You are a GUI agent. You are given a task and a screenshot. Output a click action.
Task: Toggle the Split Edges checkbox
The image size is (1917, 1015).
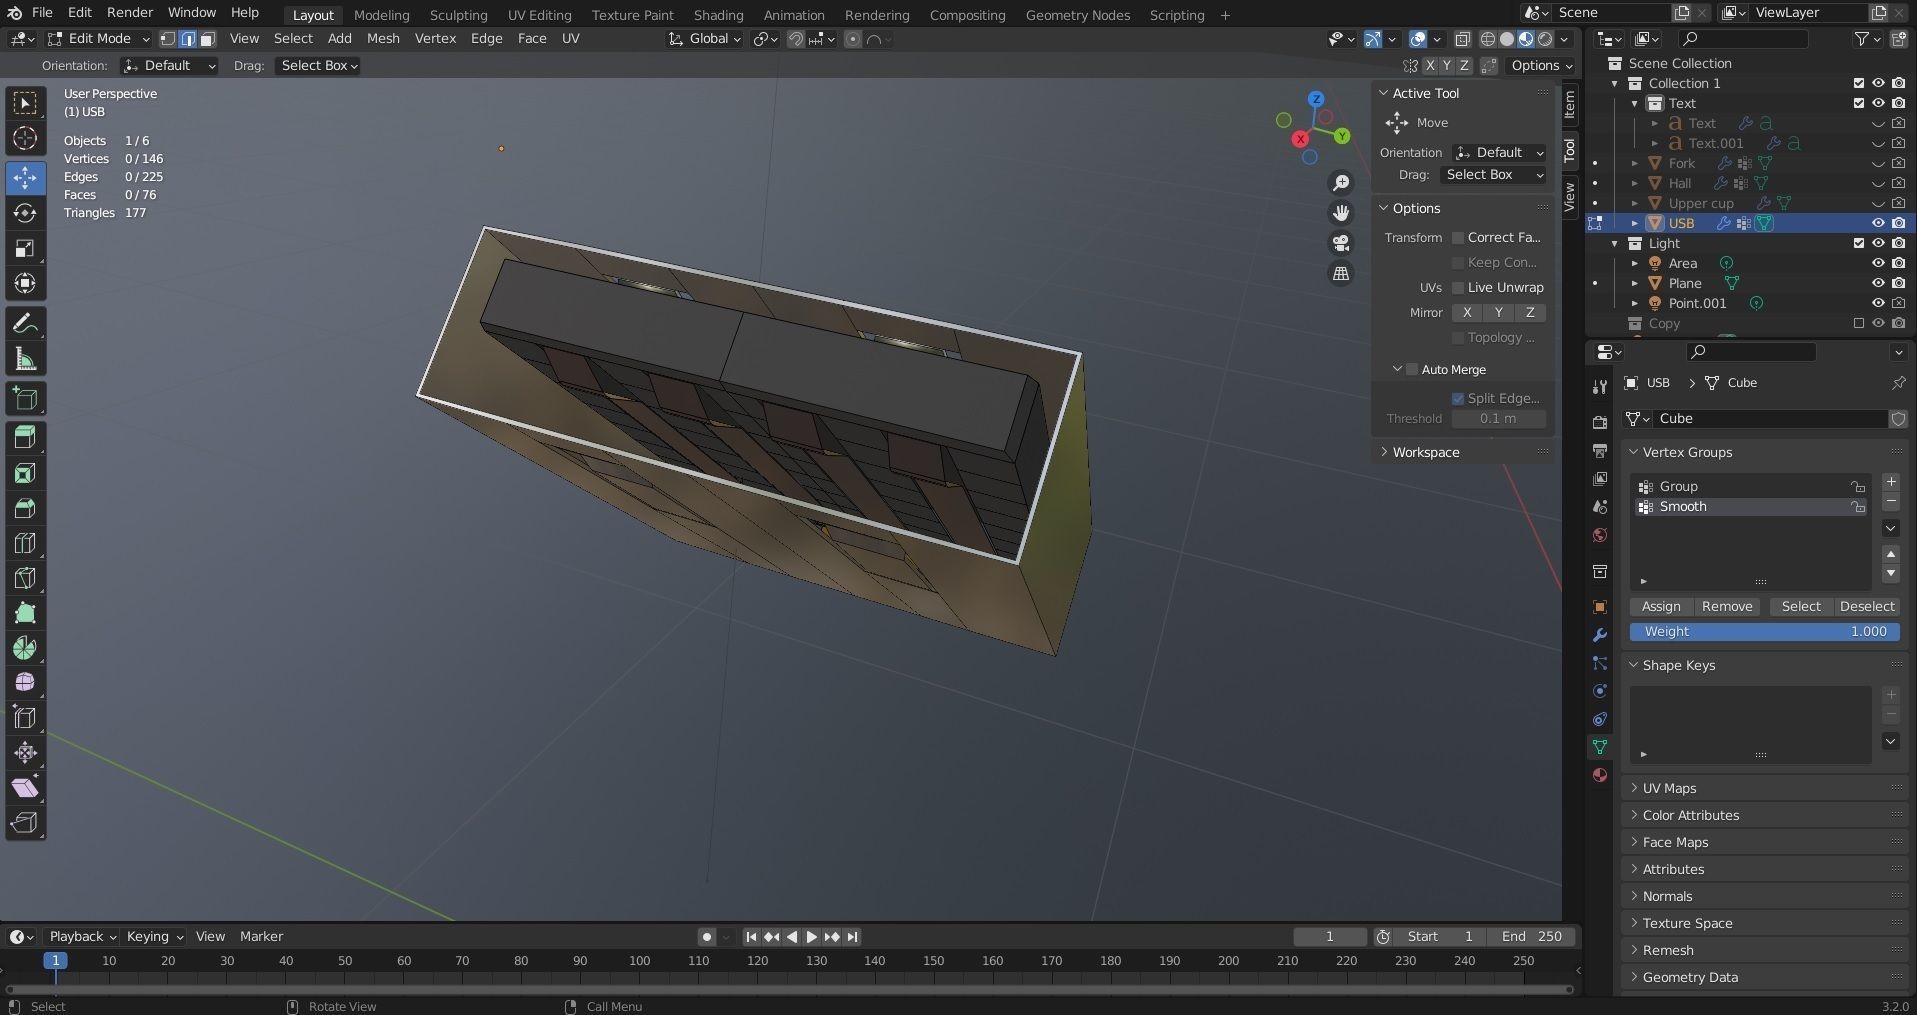(1458, 399)
